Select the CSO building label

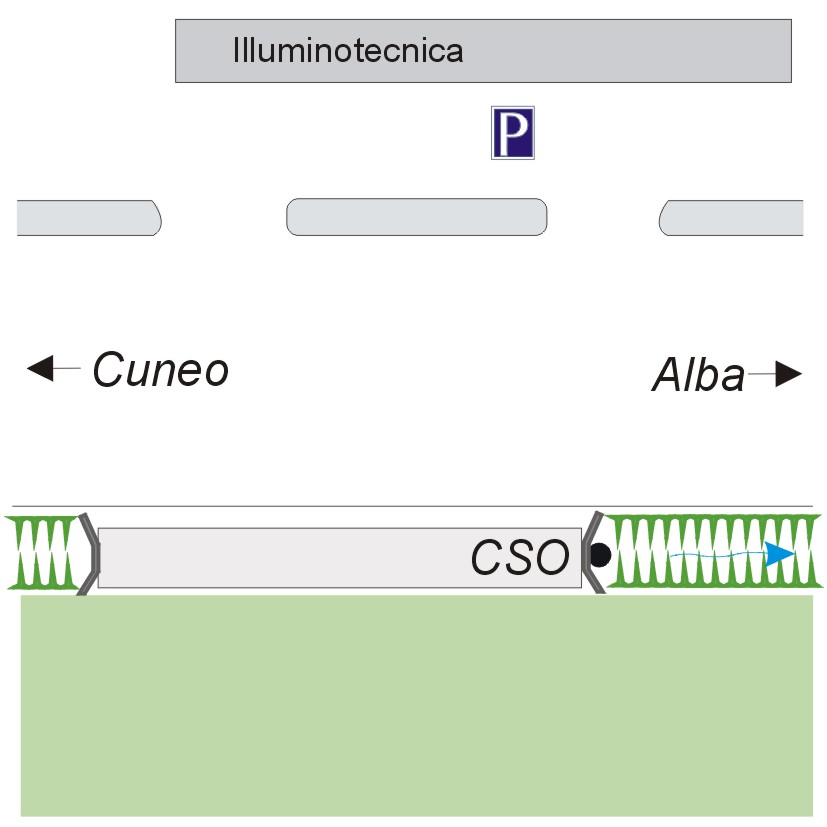[520, 557]
